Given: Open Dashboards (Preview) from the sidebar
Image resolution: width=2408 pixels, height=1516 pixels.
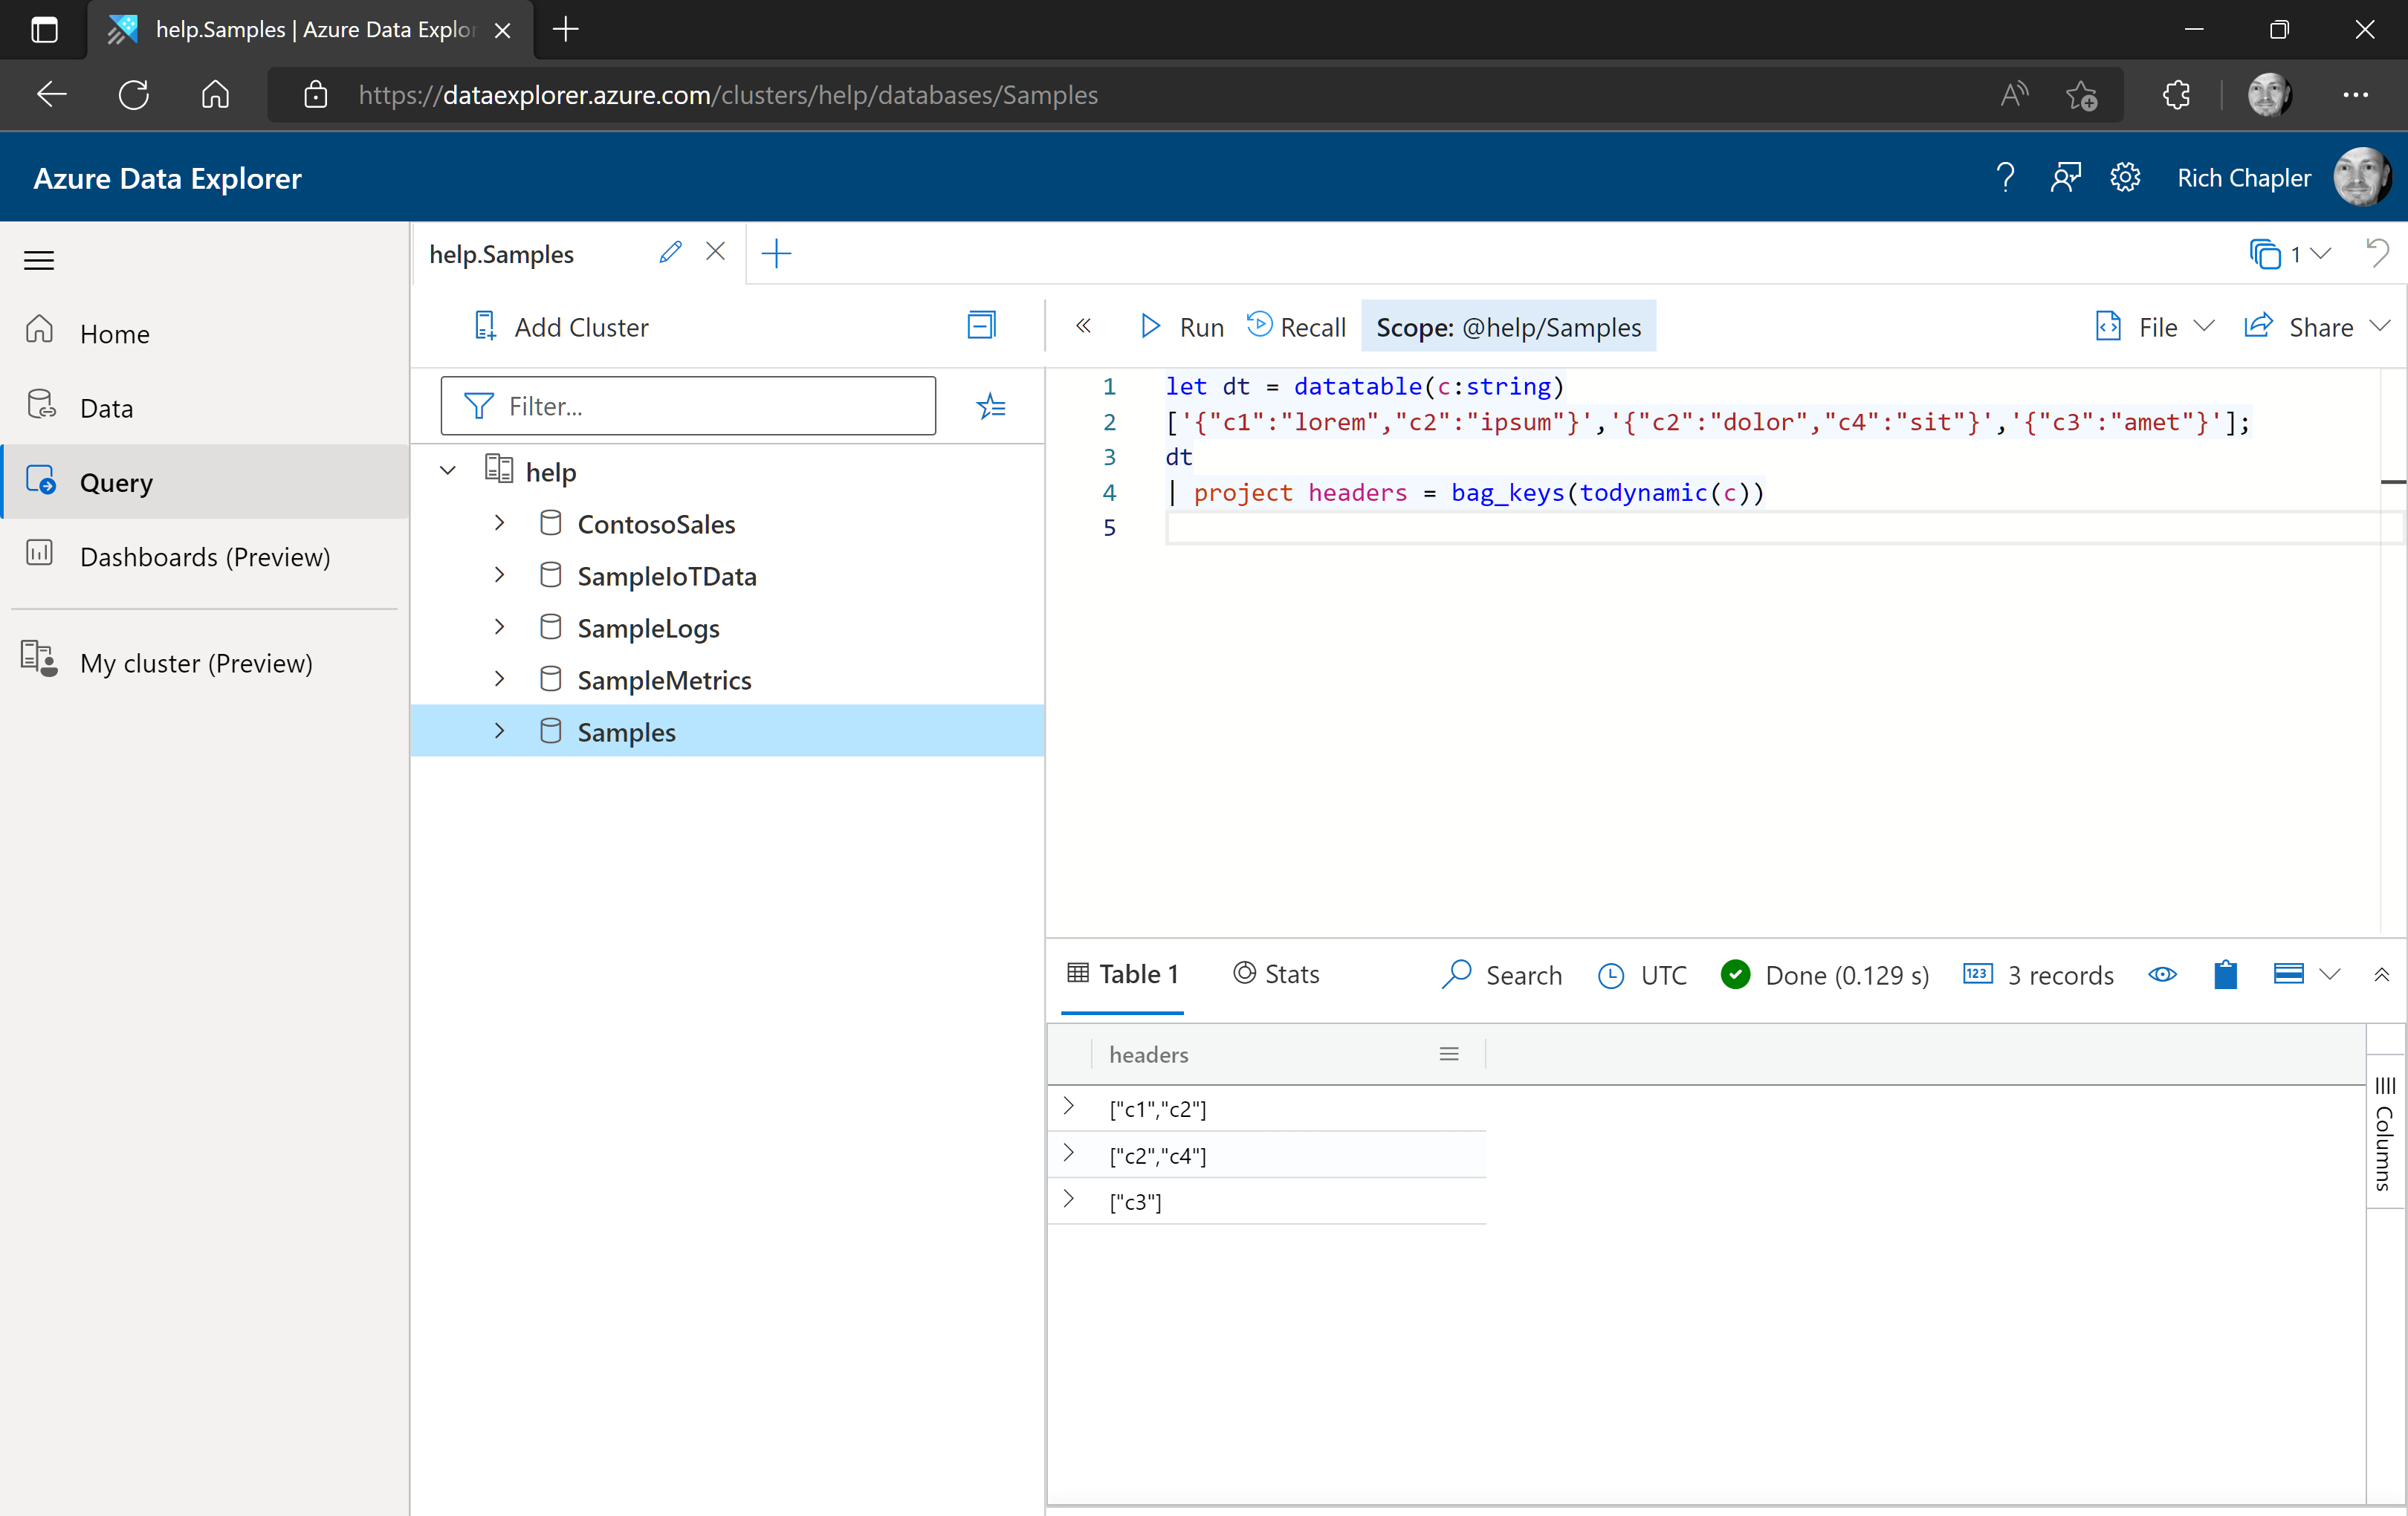Looking at the screenshot, I should [205, 556].
